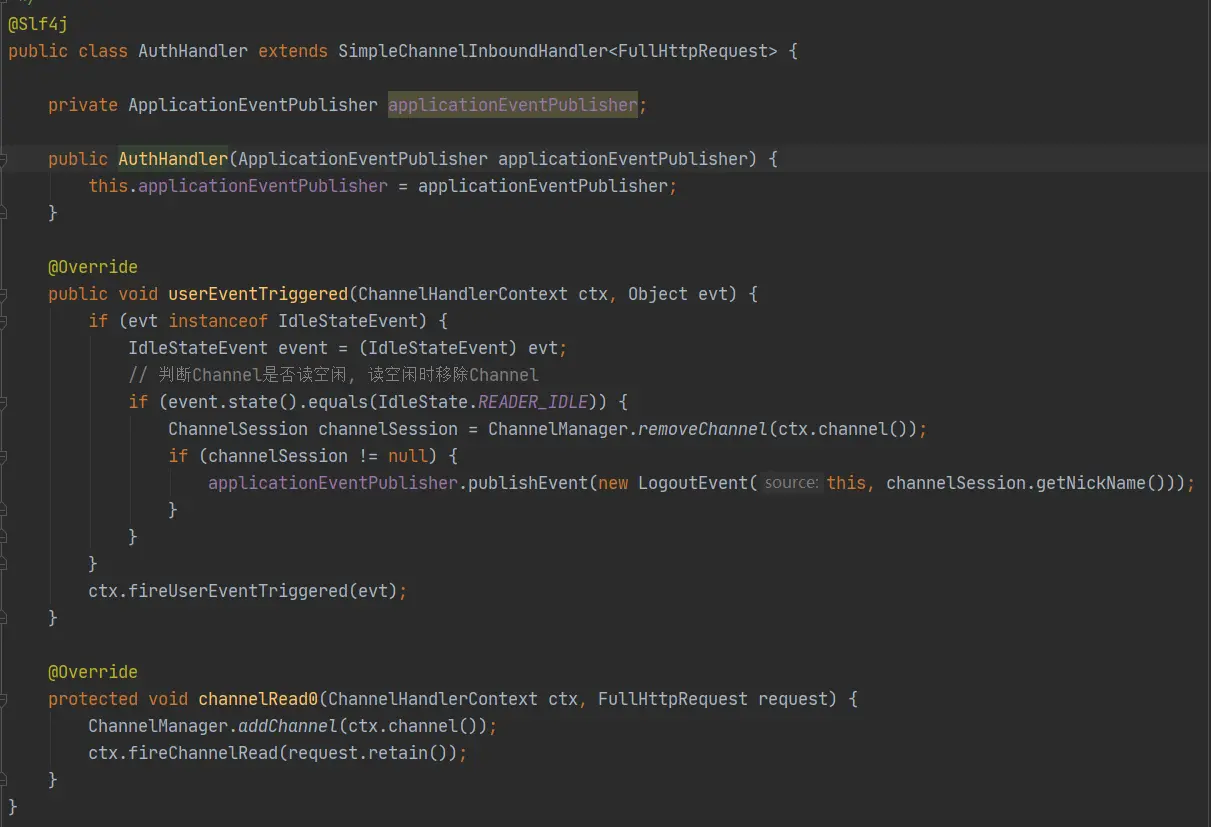Collapse the 'if (evt instanceof IdleStateEvent)' block
The width and height of the screenshot is (1211, 827).
coord(4,321)
